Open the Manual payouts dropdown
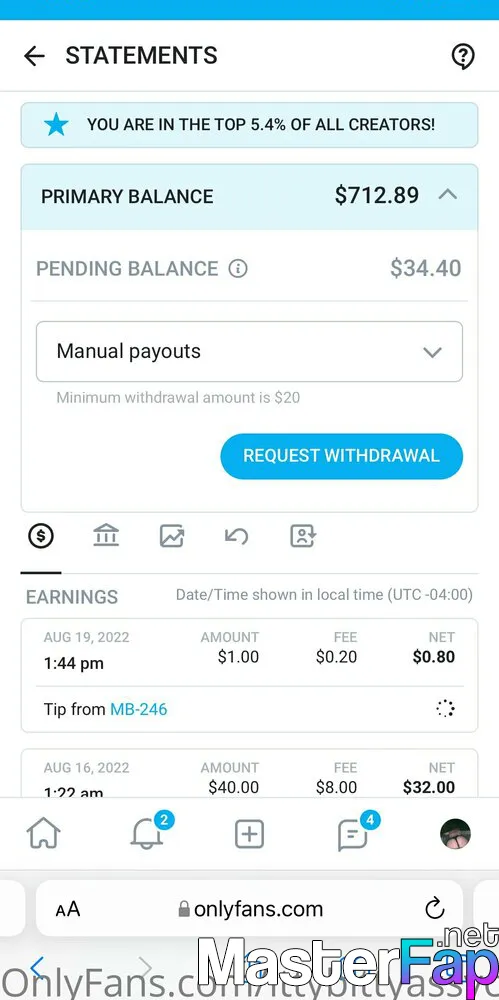The width and height of the screenshot is (499, 1000). [x=249, y=351]
